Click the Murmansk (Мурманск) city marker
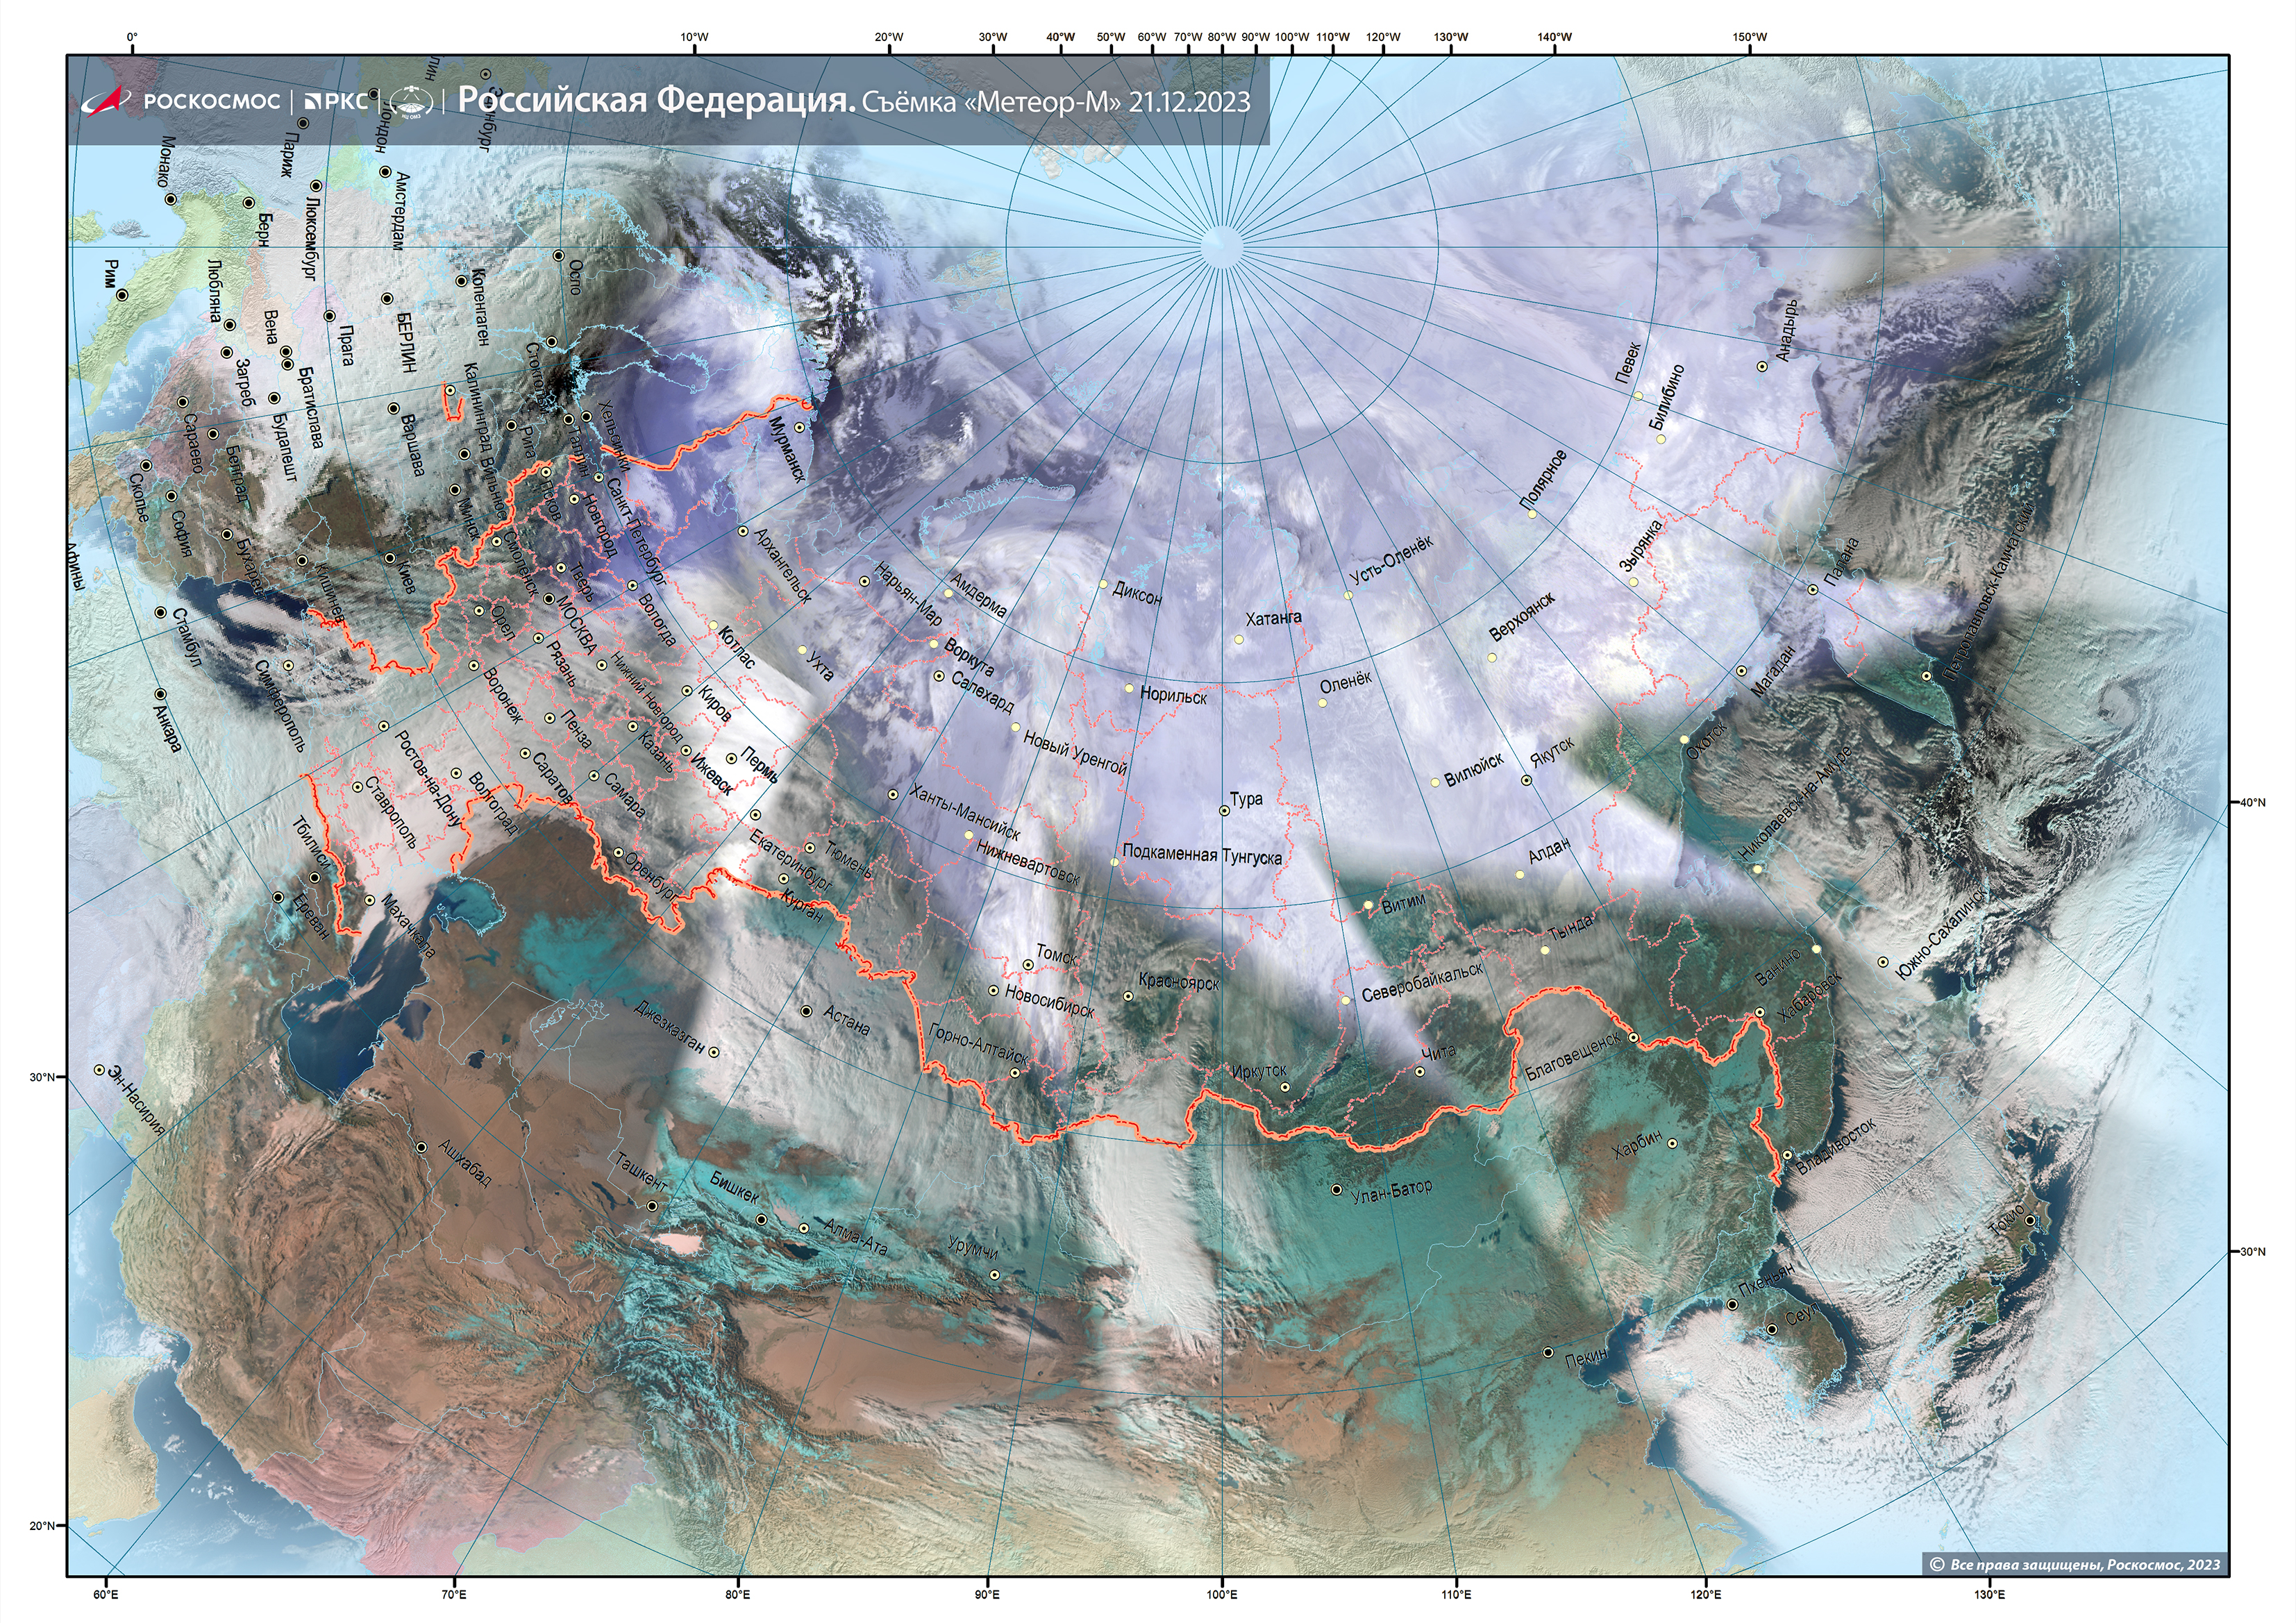This screenshot has width=2296, height=1623. coord(799,427)
